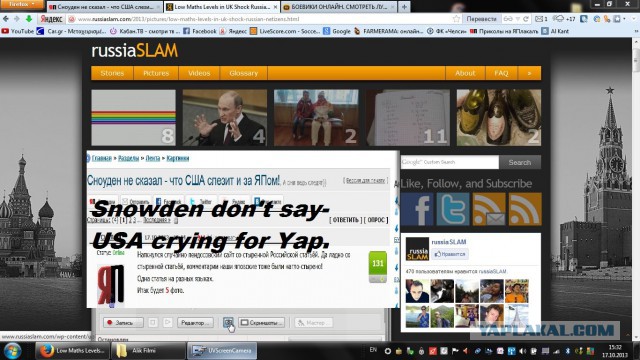Screen dimensions: 640x360
Task: Open the Google bookmark
Action: (x=337, y=31)
